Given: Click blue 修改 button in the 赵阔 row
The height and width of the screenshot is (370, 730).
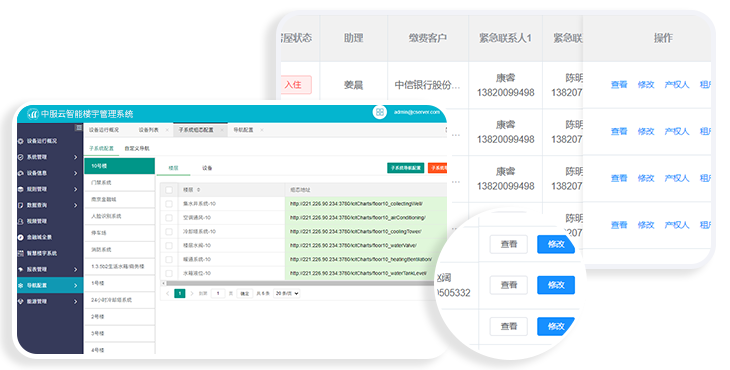Looking at the screenshot, I should coord(556,285).
